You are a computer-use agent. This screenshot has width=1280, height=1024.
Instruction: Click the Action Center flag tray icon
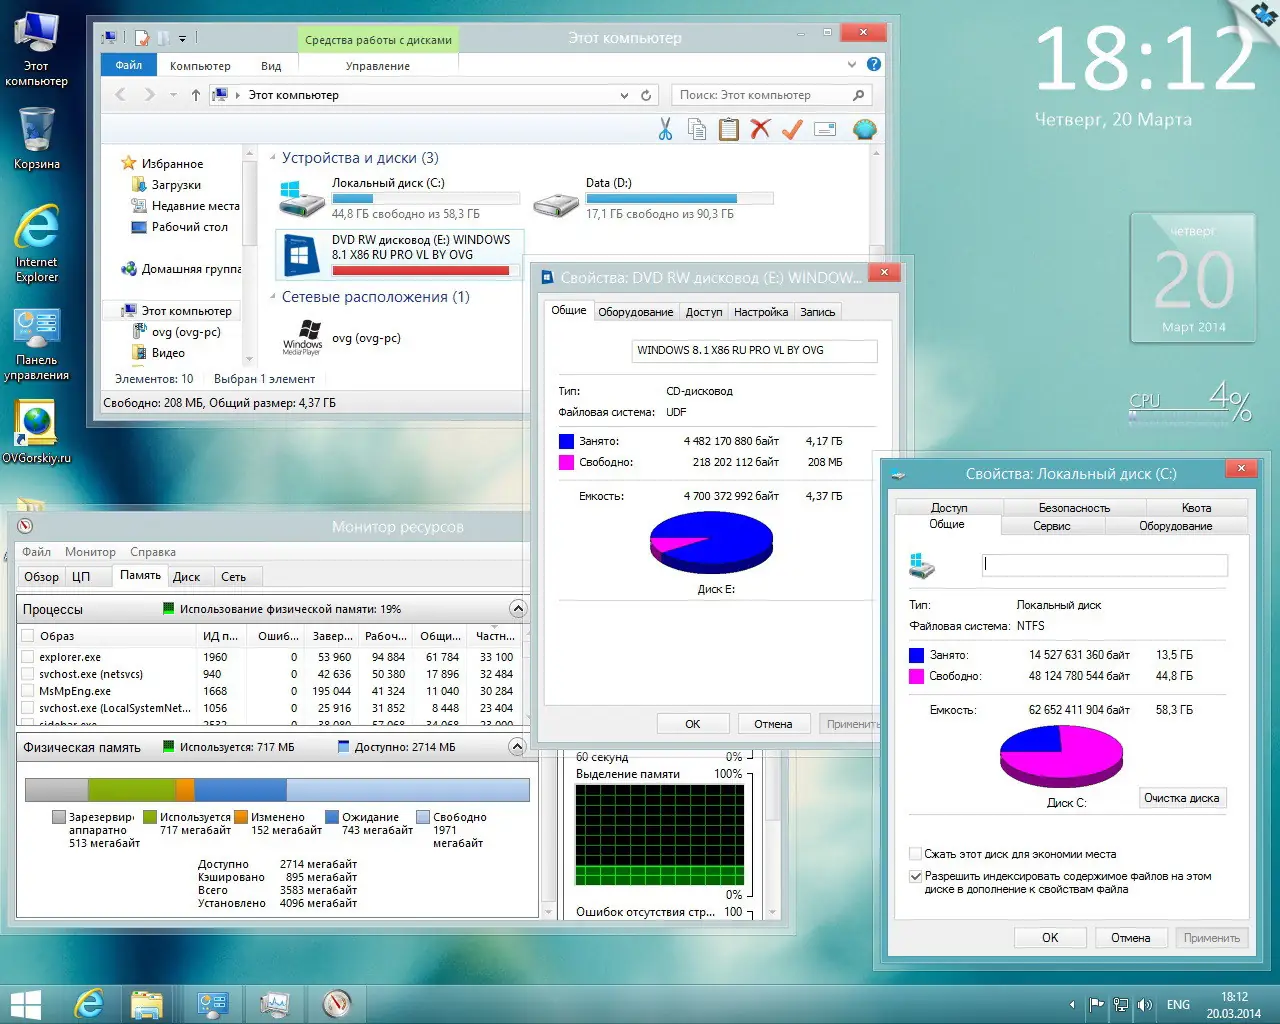[x=1097, y=1005]
